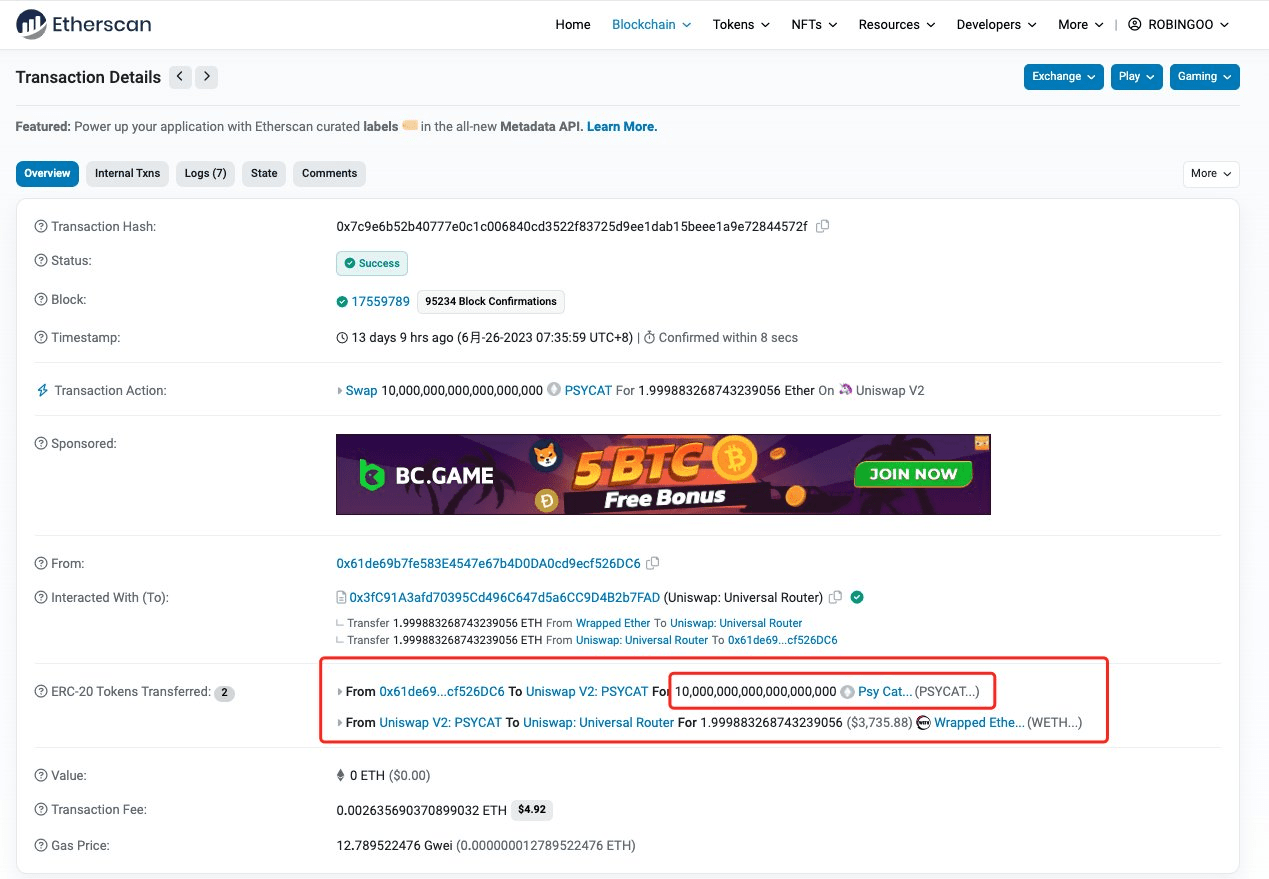
Task: Click Gas Price help icon
Action: coord(41,846)
